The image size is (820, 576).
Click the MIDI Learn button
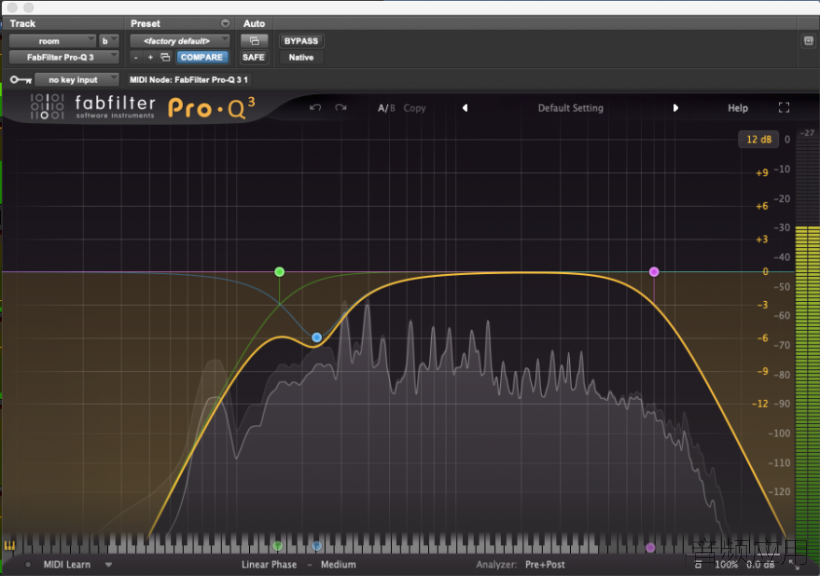(67, 564)
